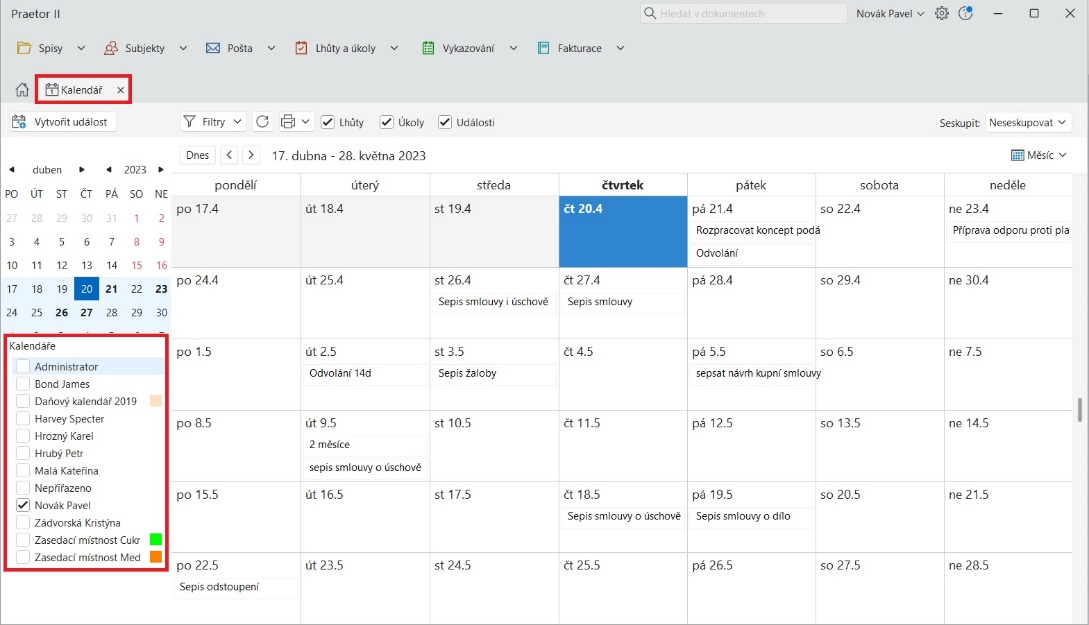Image resolution: width=1089 pixels, height=625 pixels.
Task: Click the refresh icon in calendar toolbar
Action: pos(262,122)
